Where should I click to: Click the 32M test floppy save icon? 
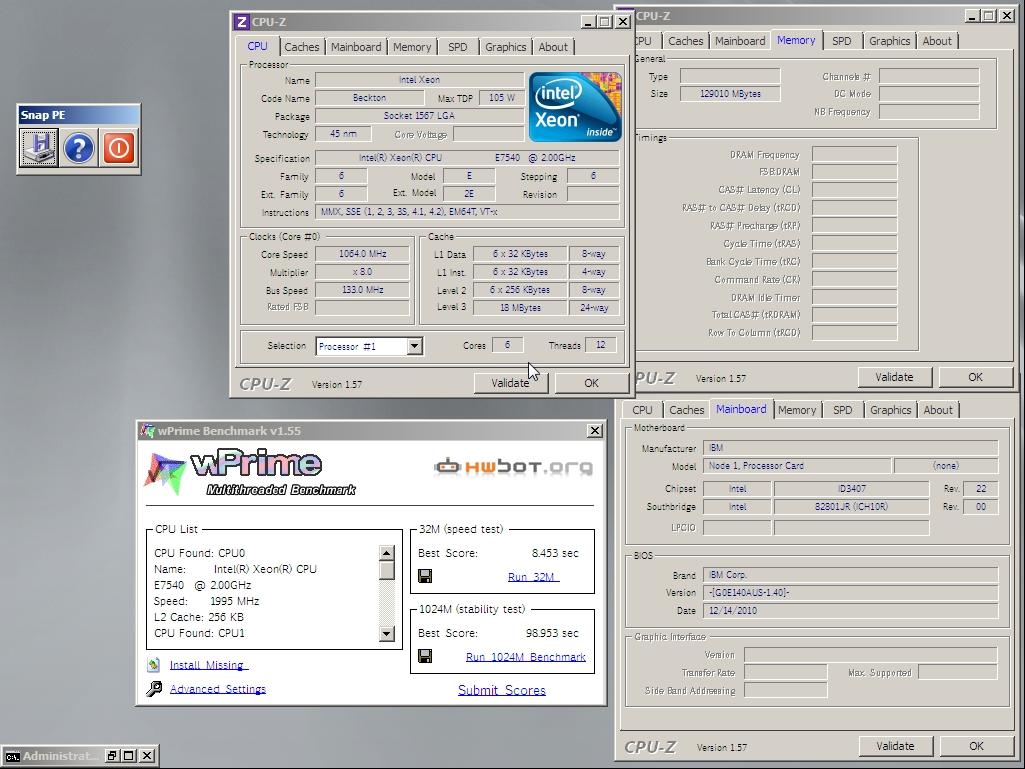425,576
